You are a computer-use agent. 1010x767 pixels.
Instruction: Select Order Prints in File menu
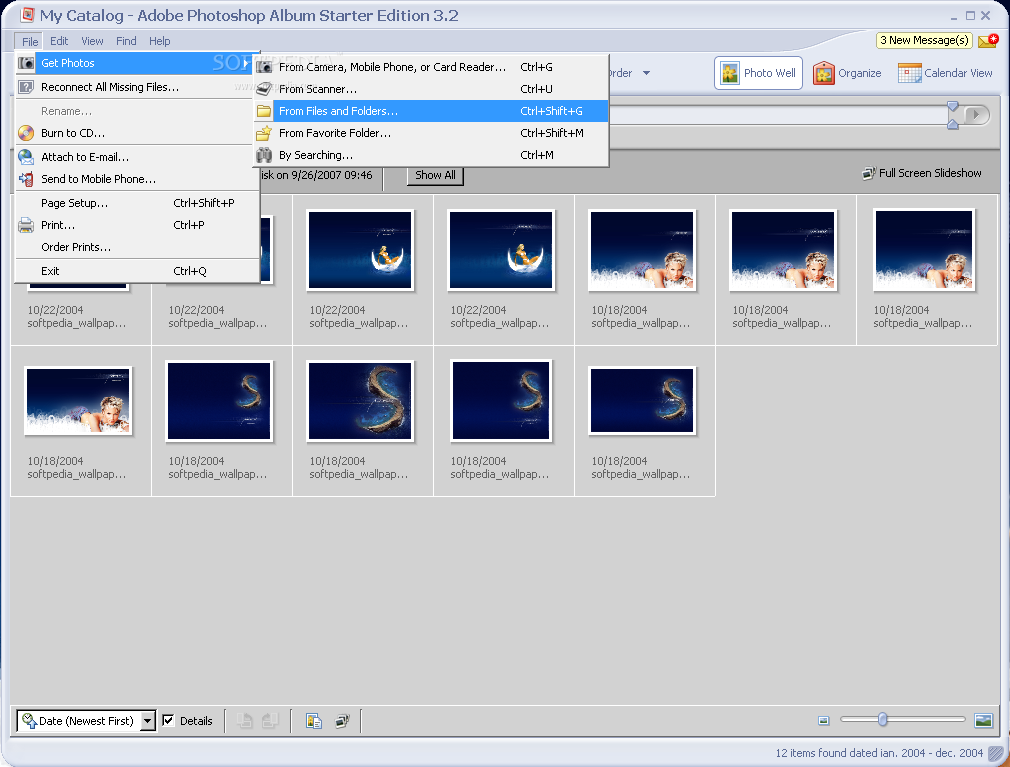click(x=137, y=247)
